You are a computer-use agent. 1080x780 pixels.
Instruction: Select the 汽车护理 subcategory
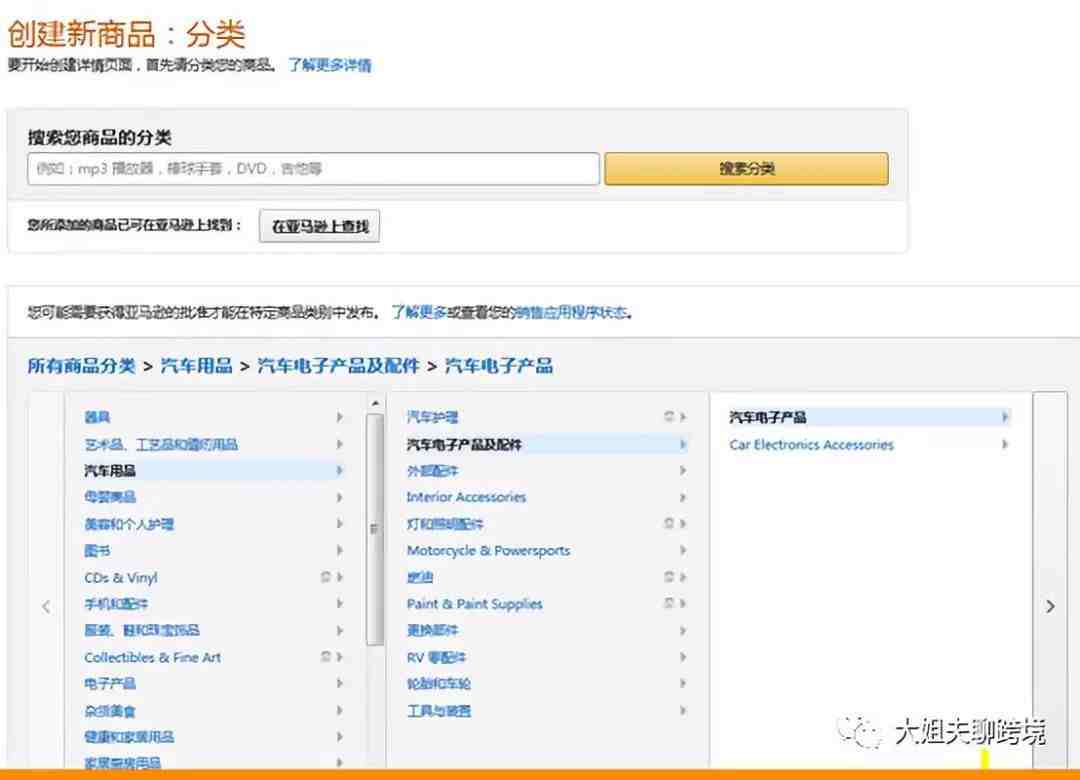433,417
